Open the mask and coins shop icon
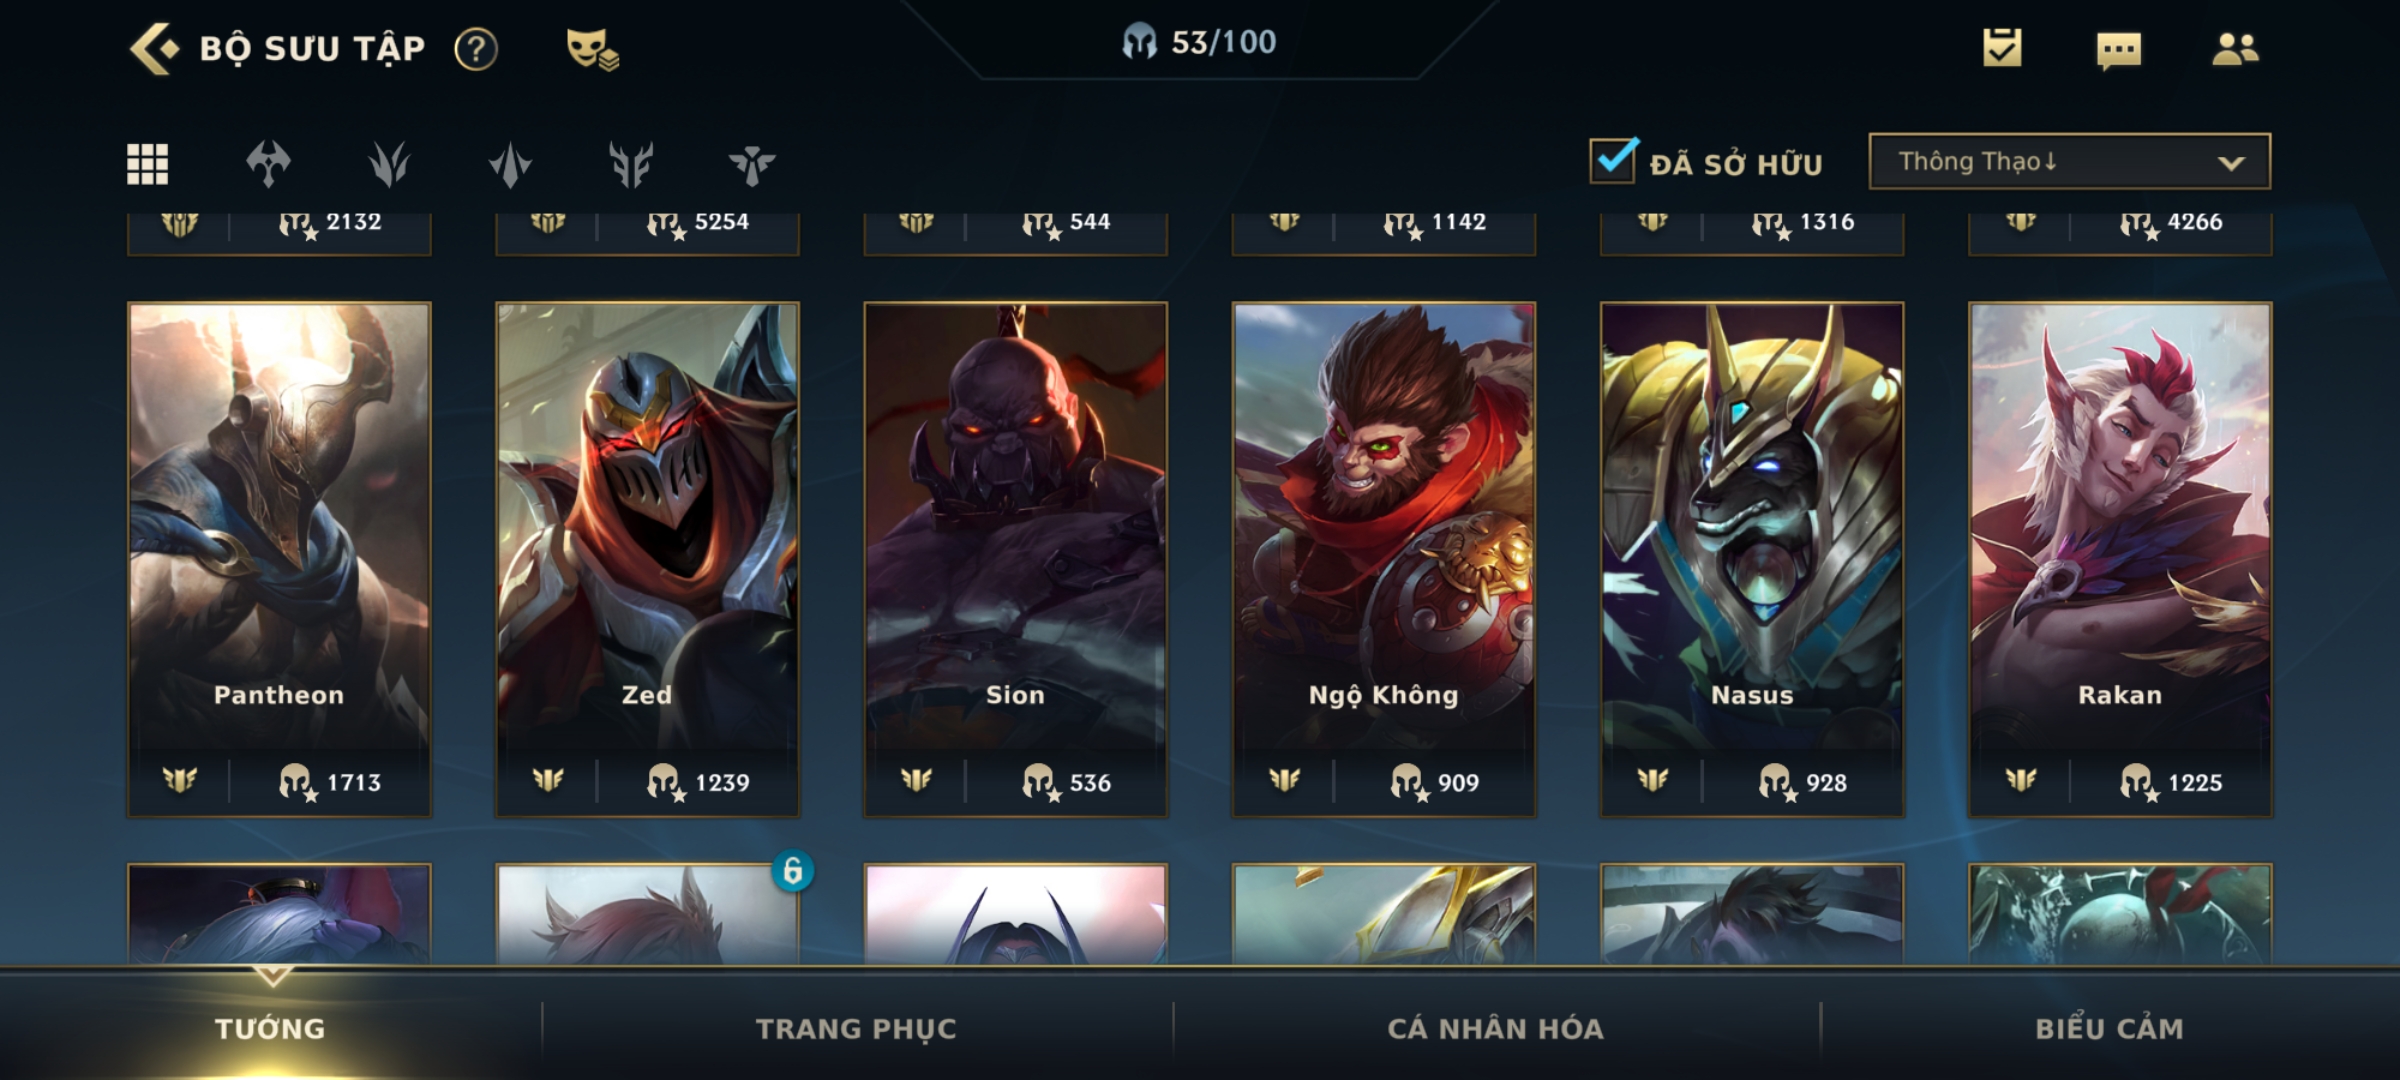The image size is (2400, 1080). (592, 49)
